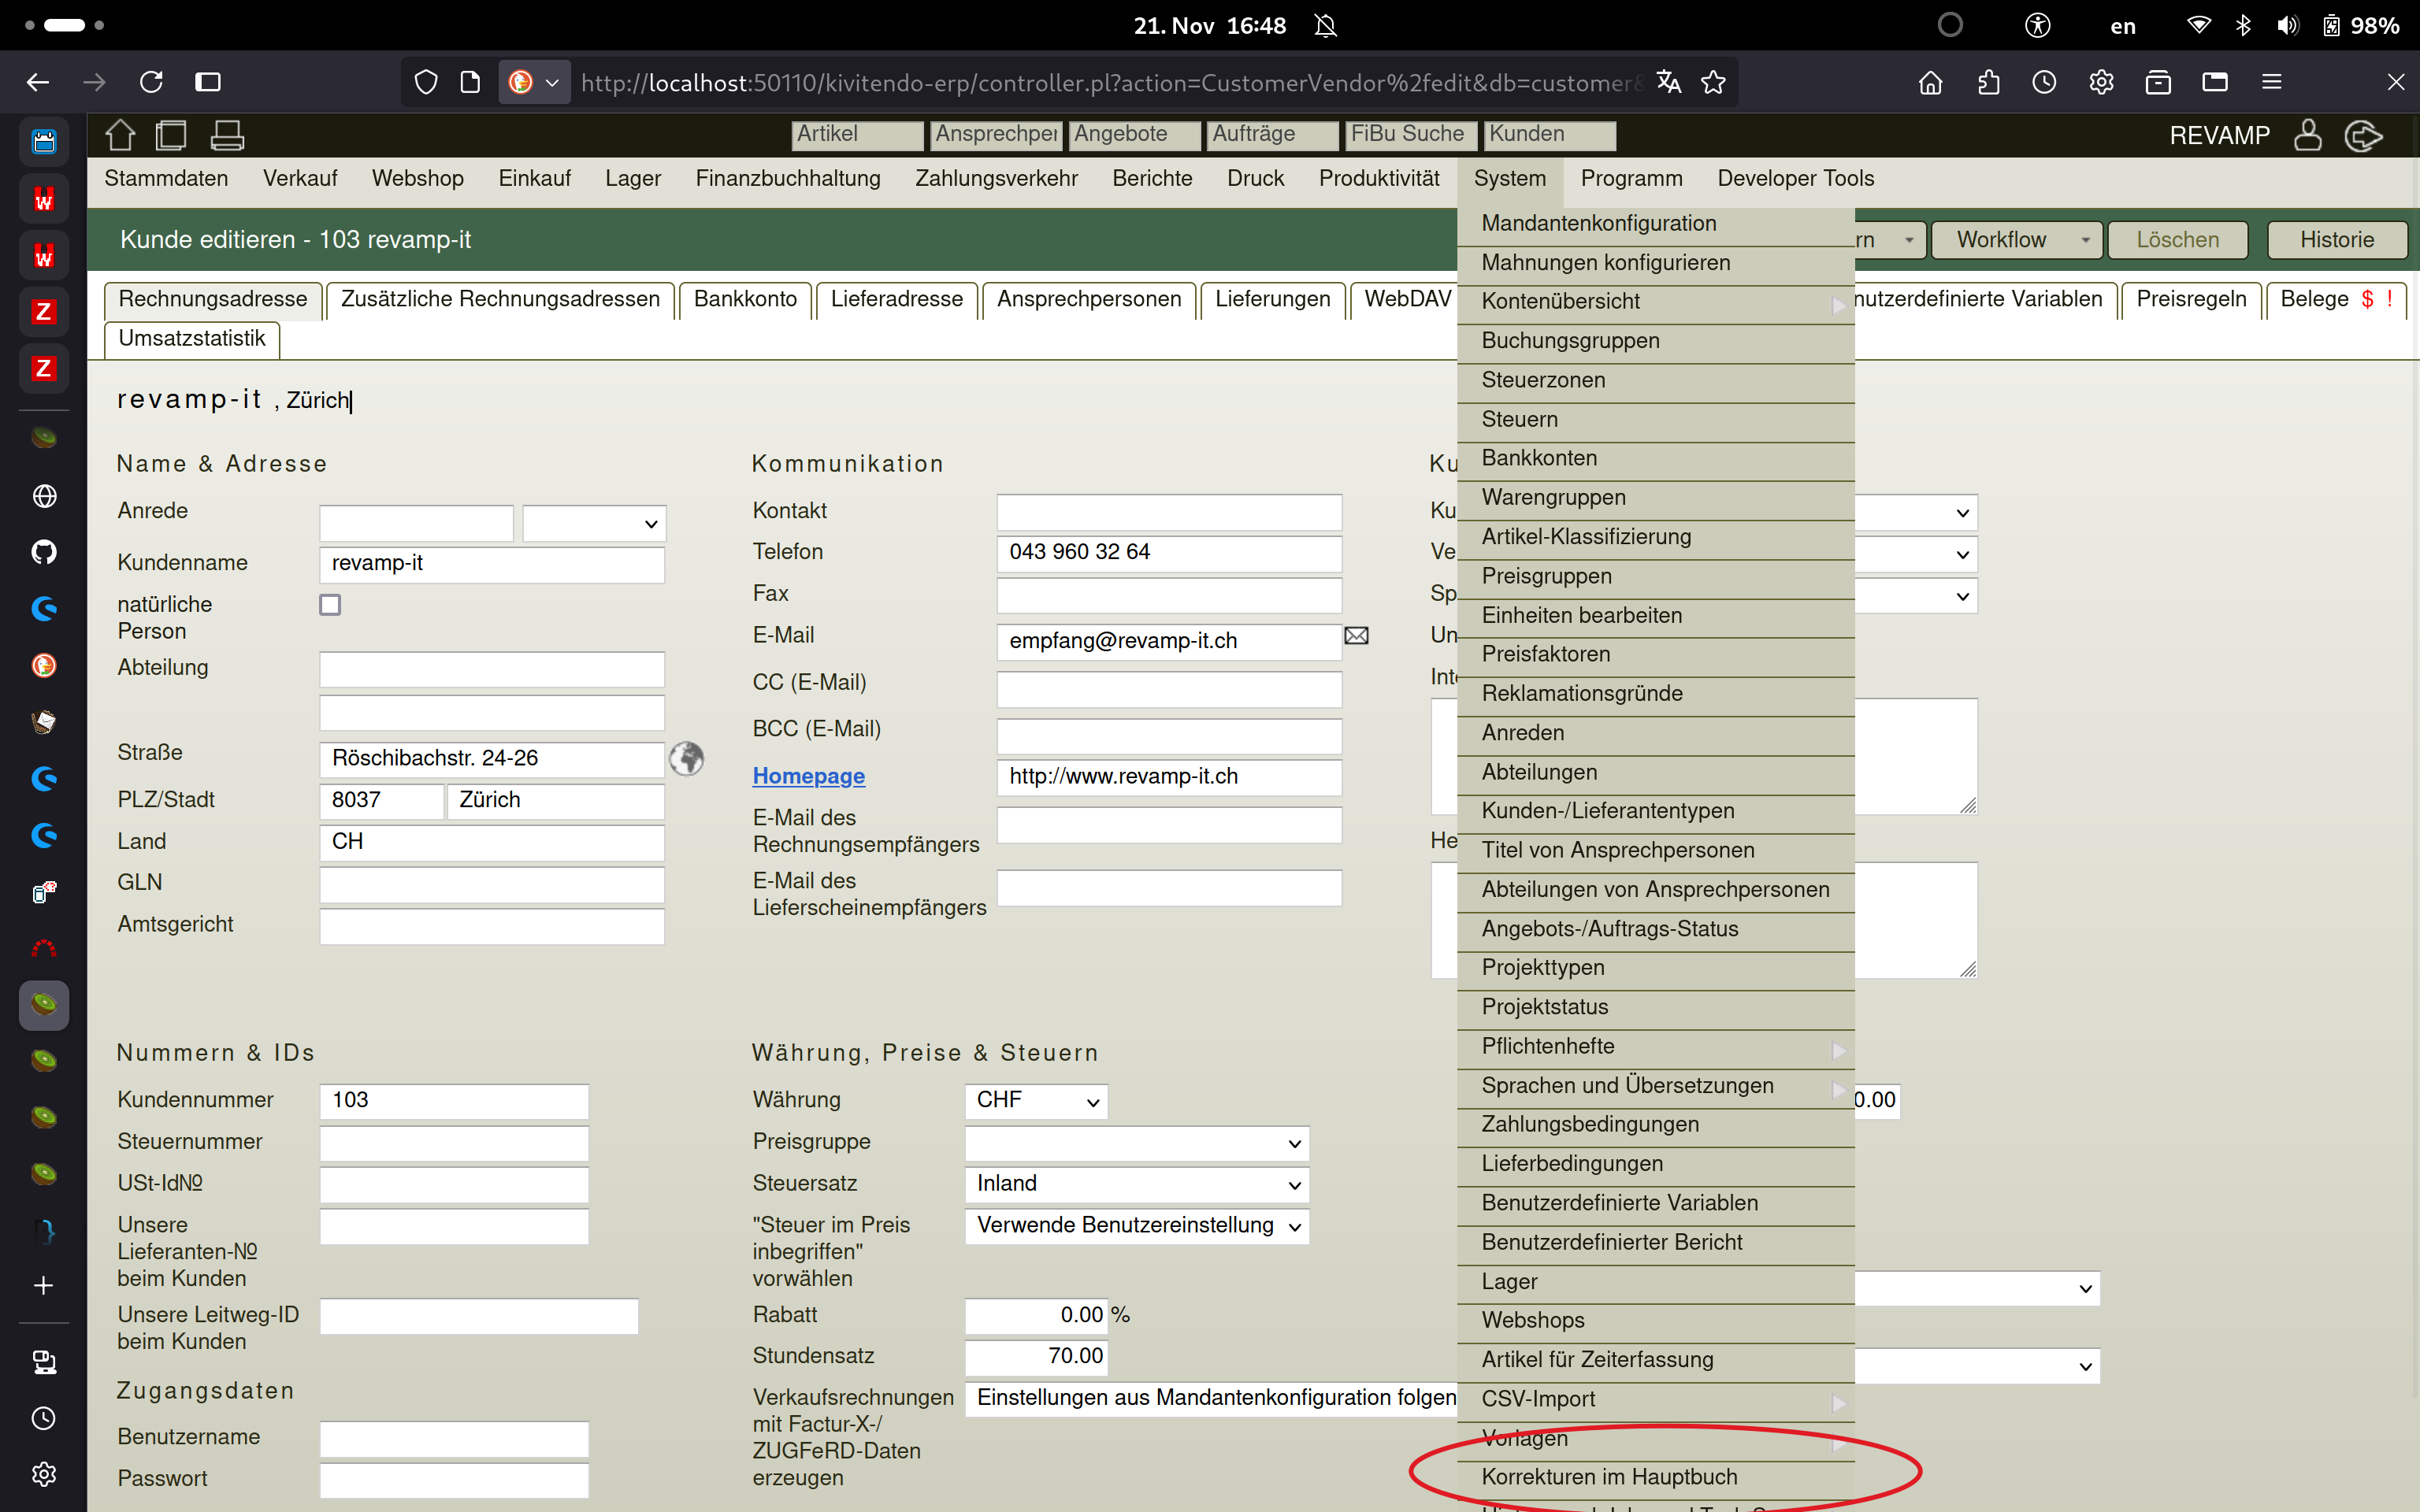
Task: Expand the Workflow button dropdown
Action: pyautogui.click(x=2085, y=240)
